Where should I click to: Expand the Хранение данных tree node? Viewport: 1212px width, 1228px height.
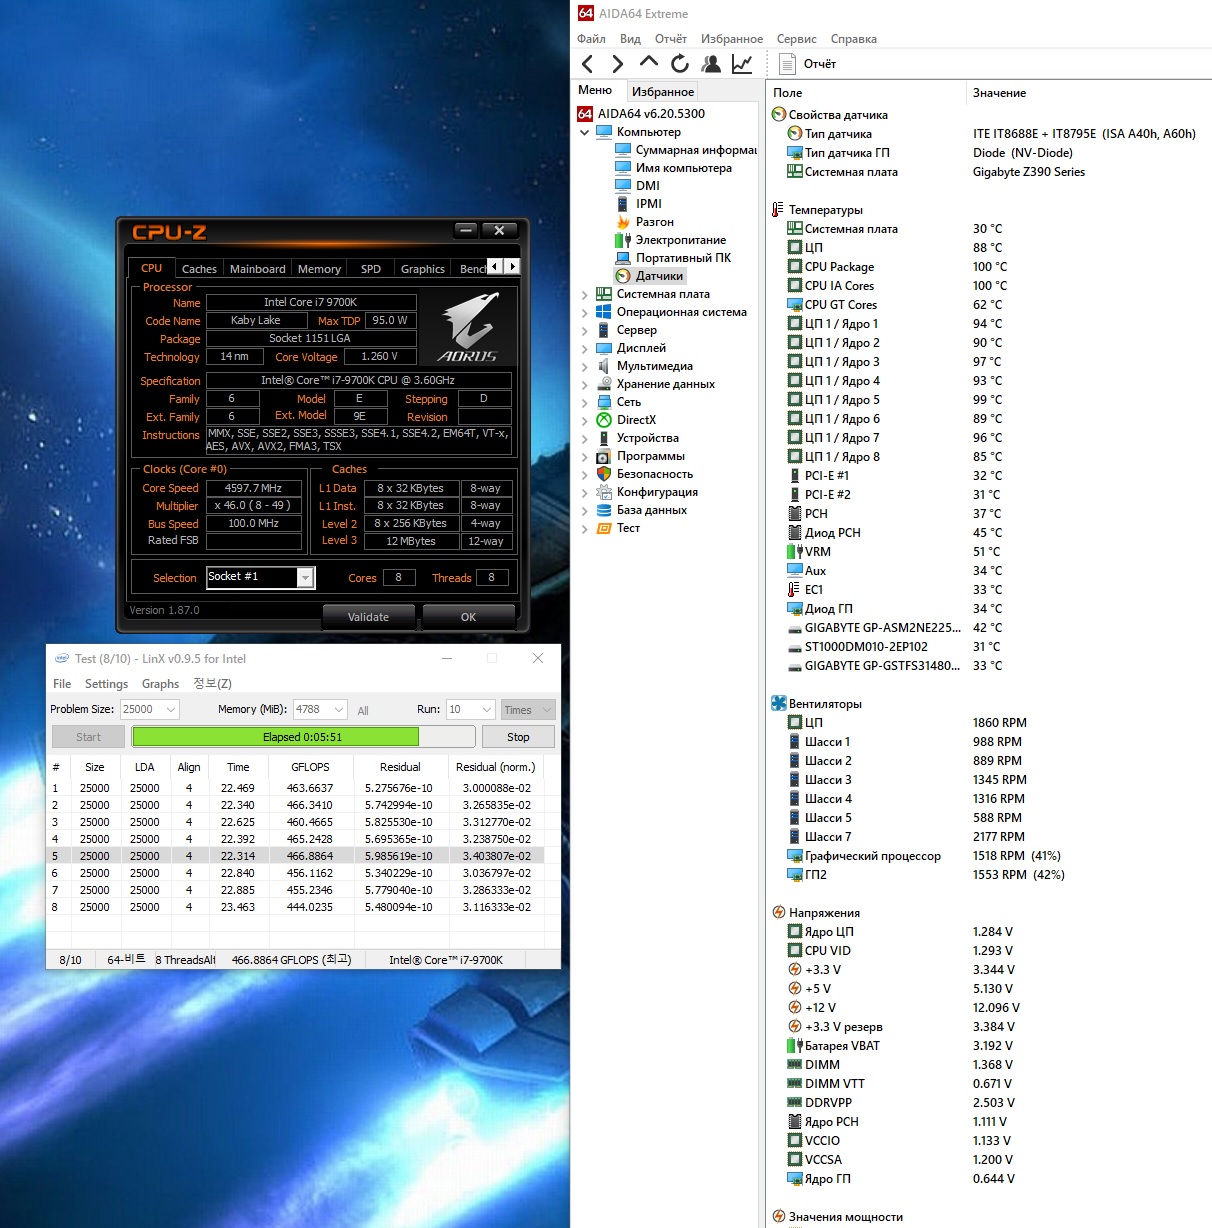(x=585, y=384)
